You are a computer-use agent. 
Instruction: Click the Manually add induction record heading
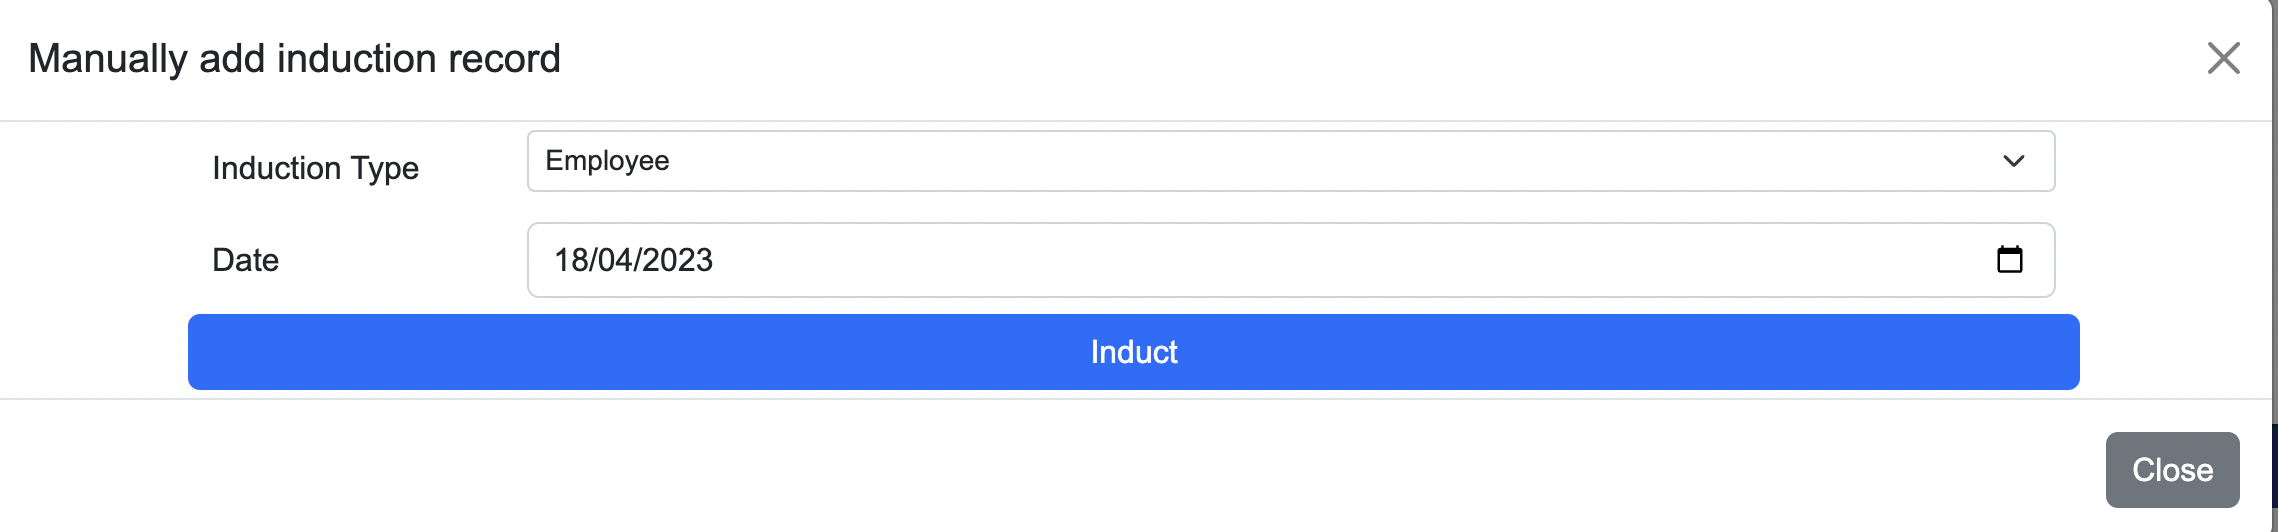click(x=294, y=58)
